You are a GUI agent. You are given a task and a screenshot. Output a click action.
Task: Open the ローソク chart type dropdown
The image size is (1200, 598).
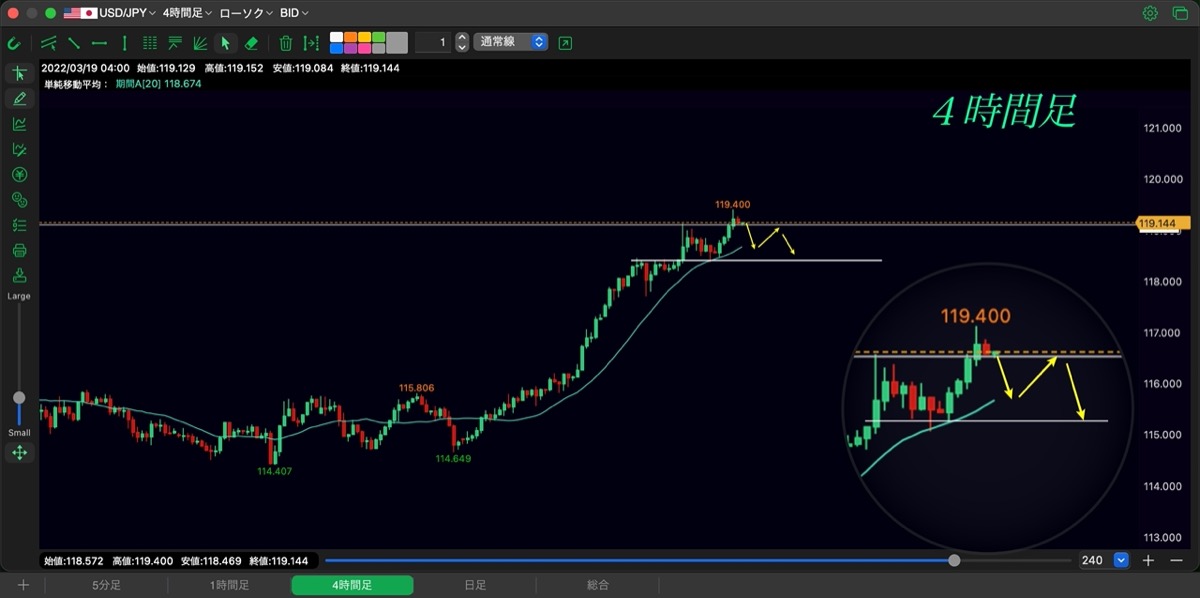pyautogui.click(x=245, y=13)
